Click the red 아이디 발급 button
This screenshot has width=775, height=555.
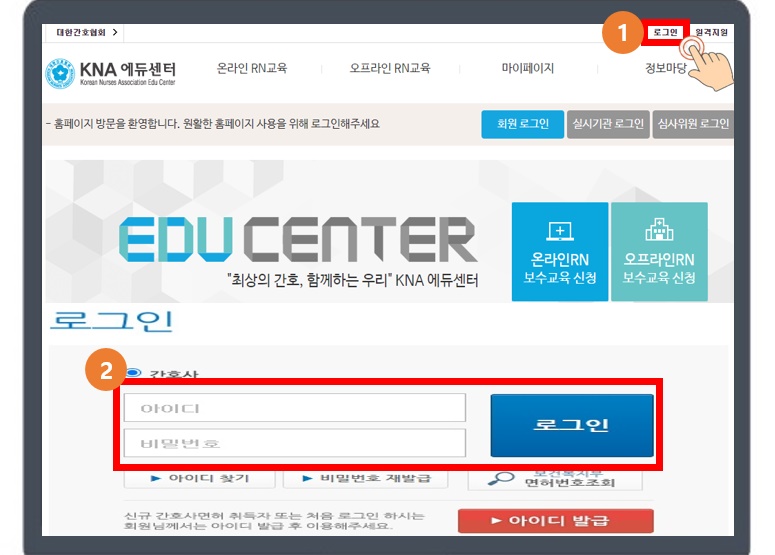coord(556,521)
